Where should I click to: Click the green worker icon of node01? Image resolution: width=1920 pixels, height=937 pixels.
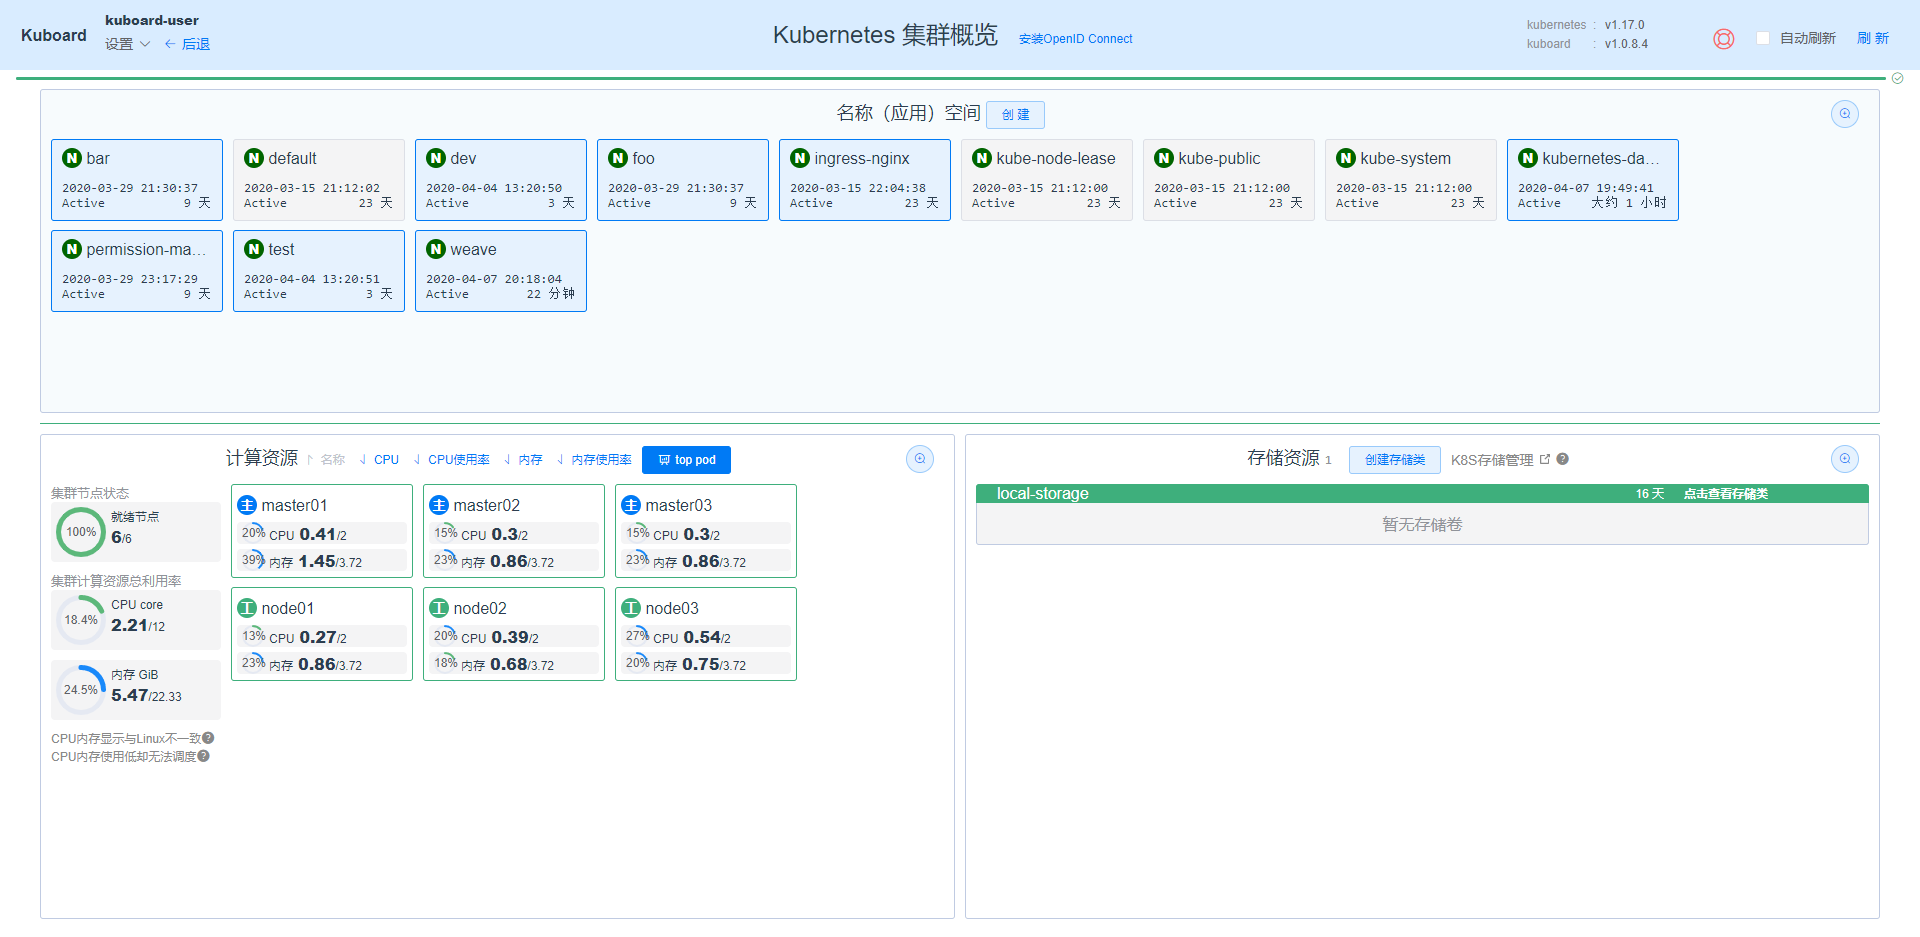click(247, 608)
